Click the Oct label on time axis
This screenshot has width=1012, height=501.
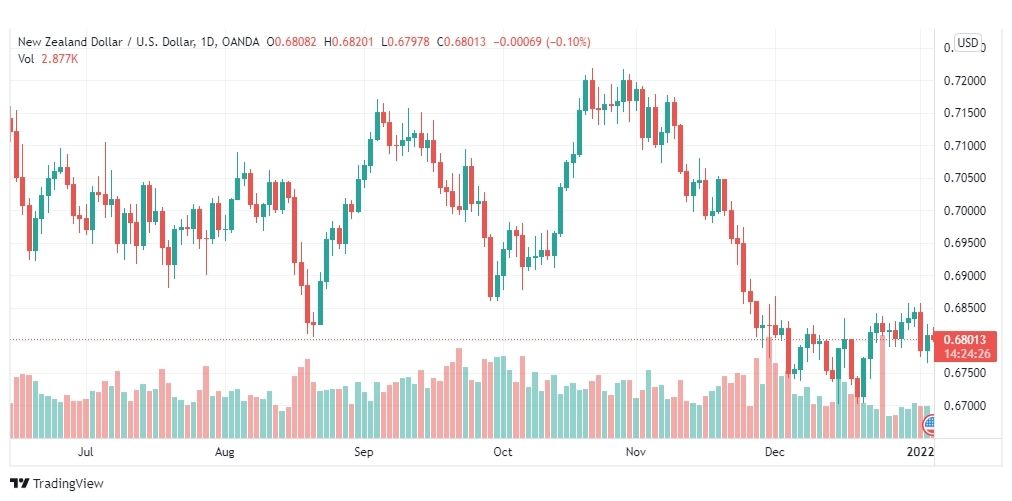click(x=502, y=452)
